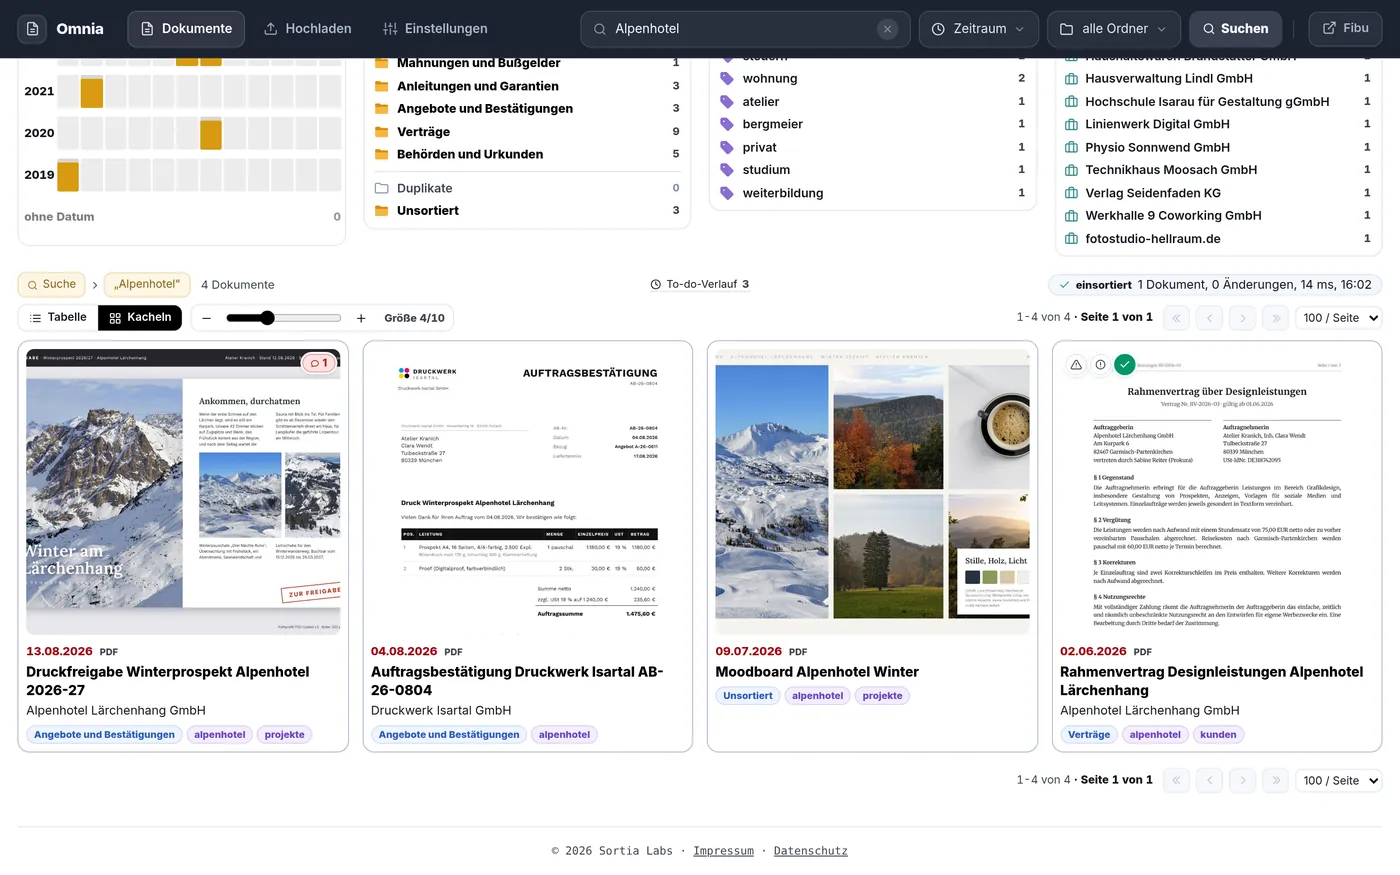The height and width of the screenshot is (875, 1400).
Task: Click the kunden tag on Rahmenvertrag card
Action: tap(1218, 735)
